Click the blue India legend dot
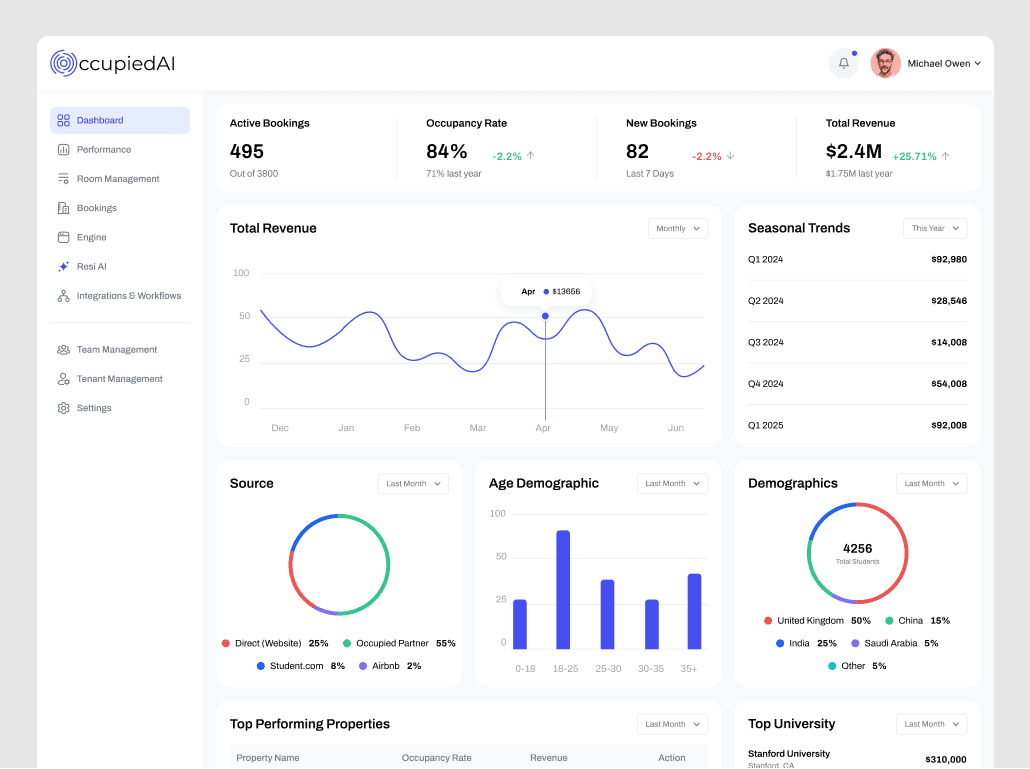1030x769 pixels. pos(780,644)
